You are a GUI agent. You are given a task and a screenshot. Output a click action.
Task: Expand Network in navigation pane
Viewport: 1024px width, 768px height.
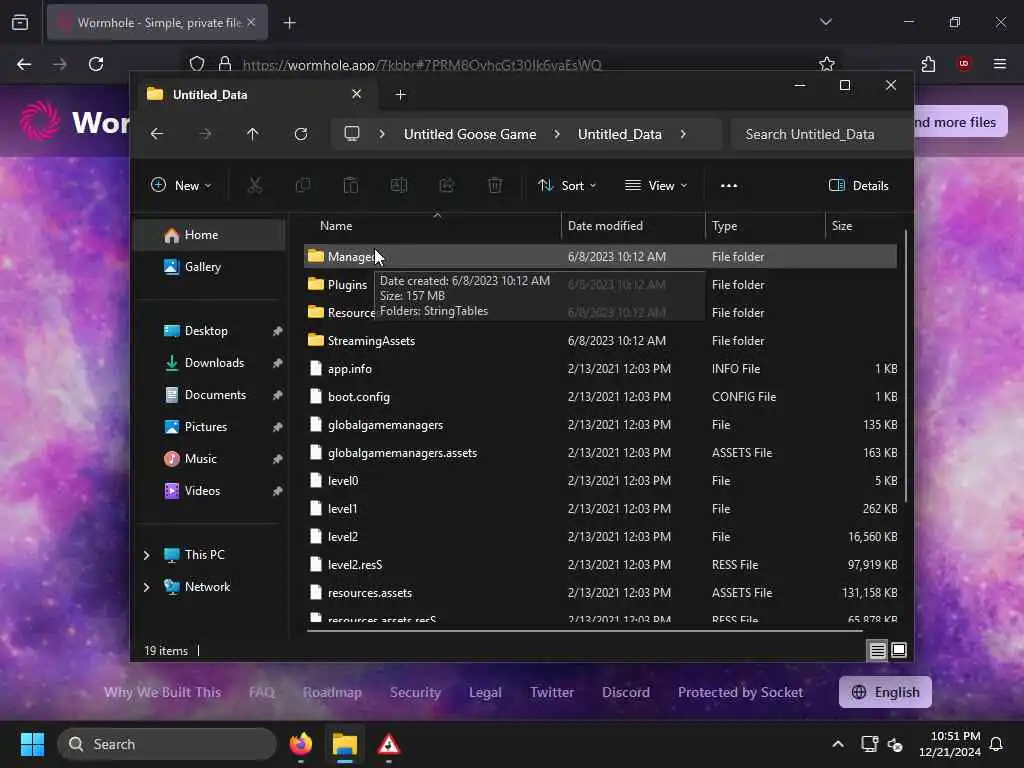click(x=146, y=587)
